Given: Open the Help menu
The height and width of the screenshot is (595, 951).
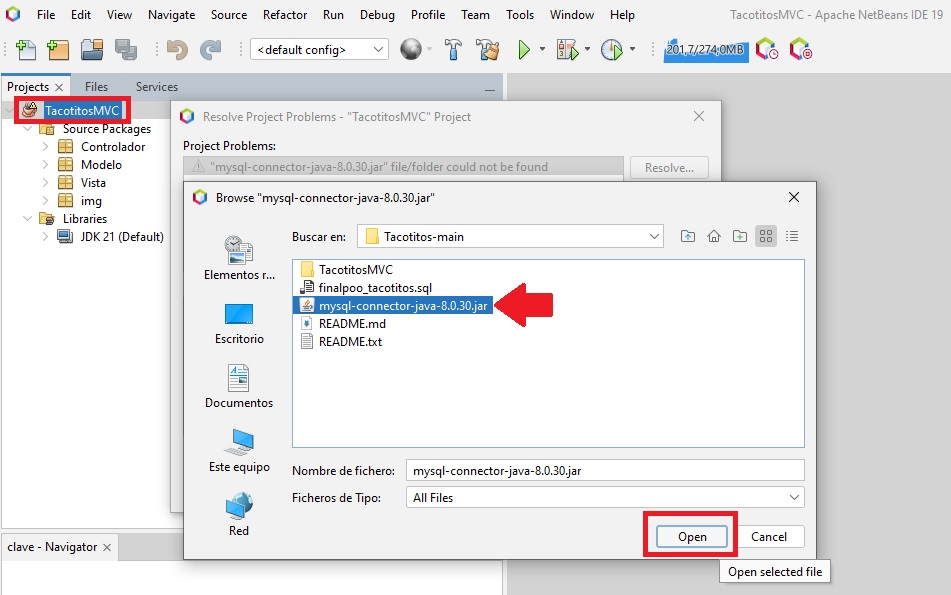Looking at the screenshot, I should point(622,15).
